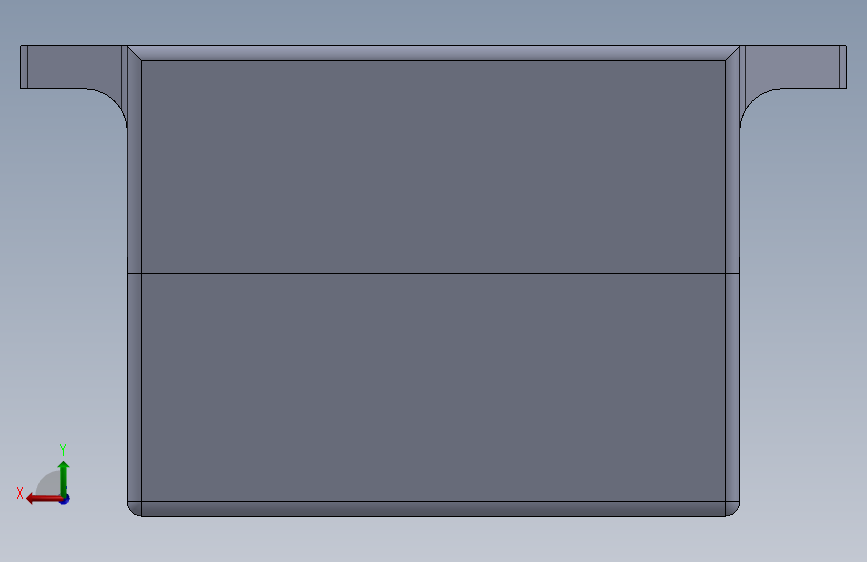This screenshot has height=562, width=867.
Task: Click empty background below the model to deselect
Action: [x=433, y=541]
